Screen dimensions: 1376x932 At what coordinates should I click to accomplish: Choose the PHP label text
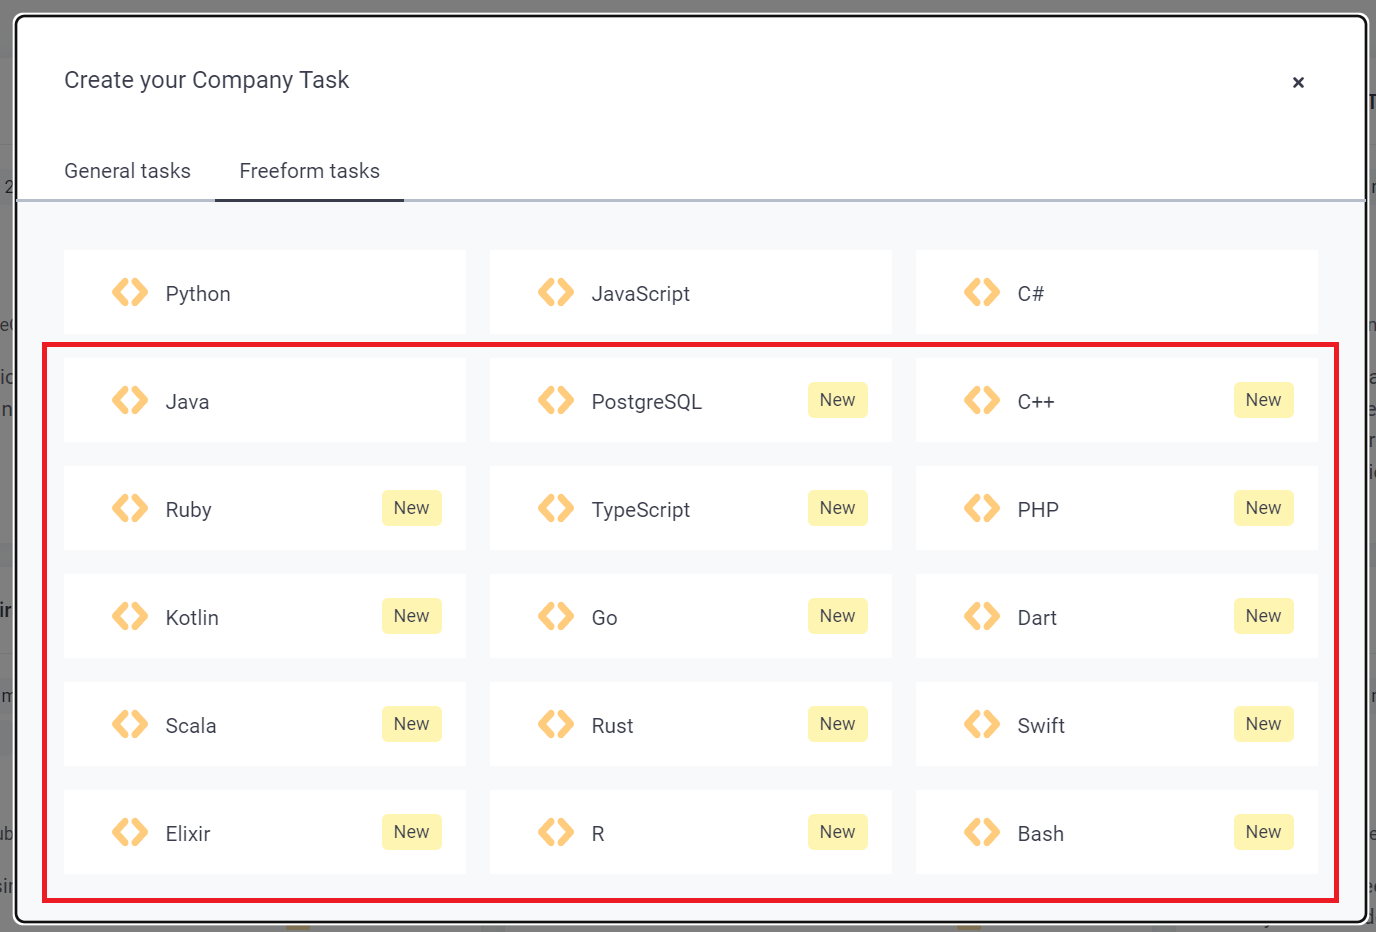pyautogui.click(x=1038, y=510)
